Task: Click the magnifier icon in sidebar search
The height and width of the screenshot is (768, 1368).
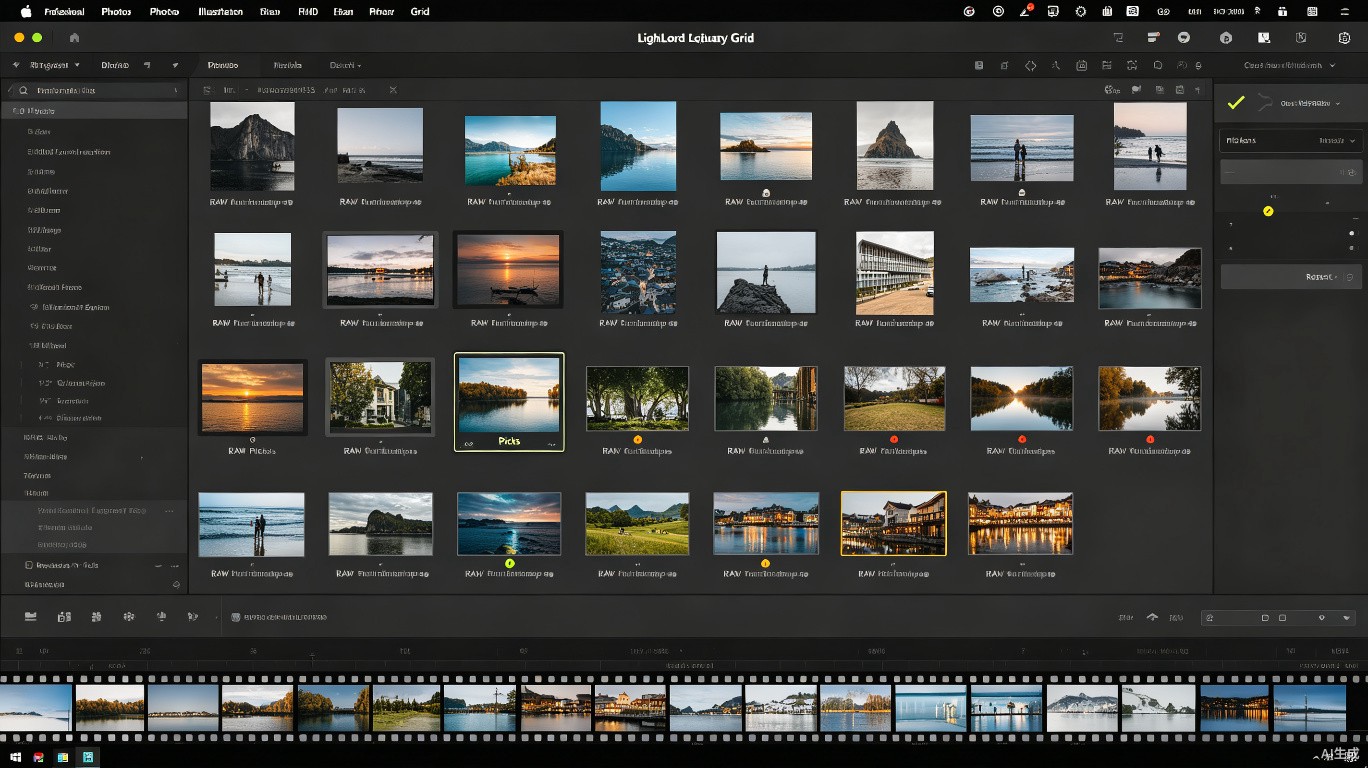Action: click(x=23, y=90)
